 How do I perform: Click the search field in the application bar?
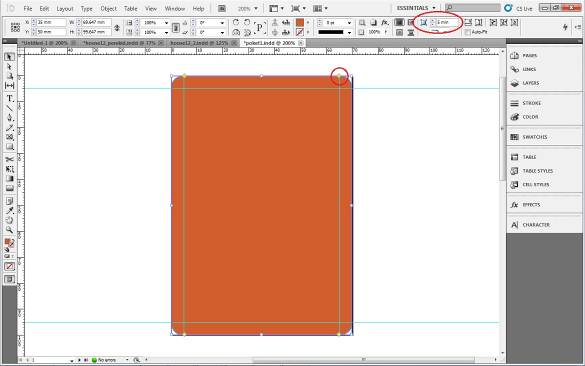(472, 8)
